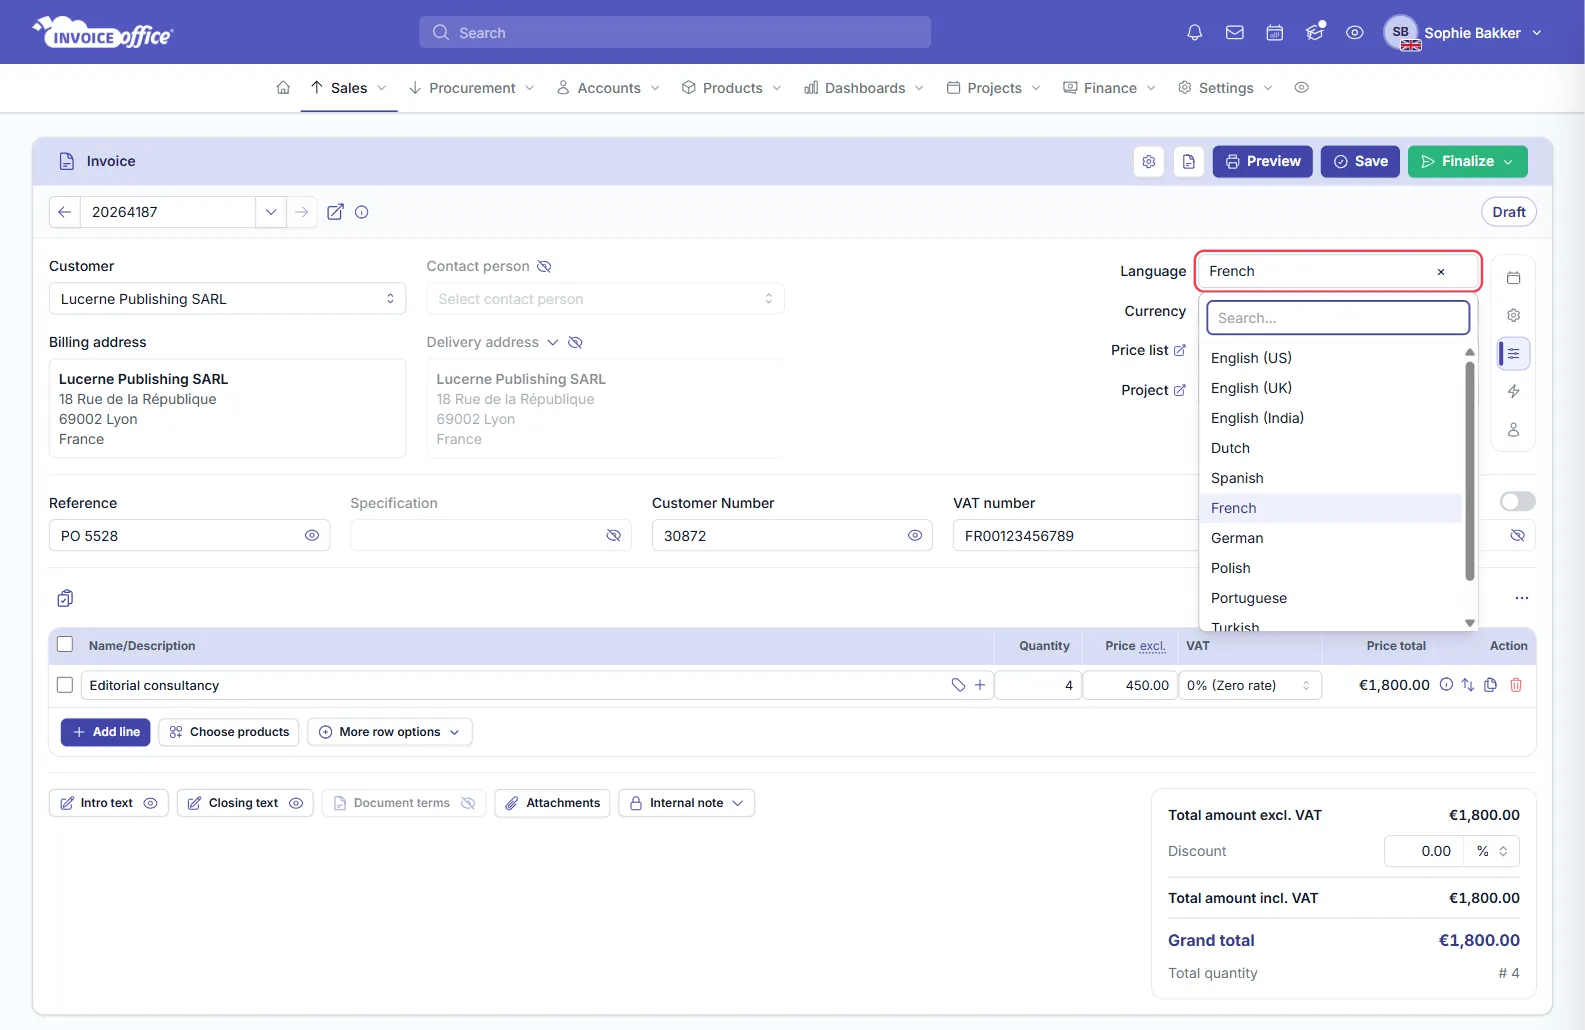Select German from the language list
The height and width of the screenshot is (1030, 1585).
pos(1330,538)
